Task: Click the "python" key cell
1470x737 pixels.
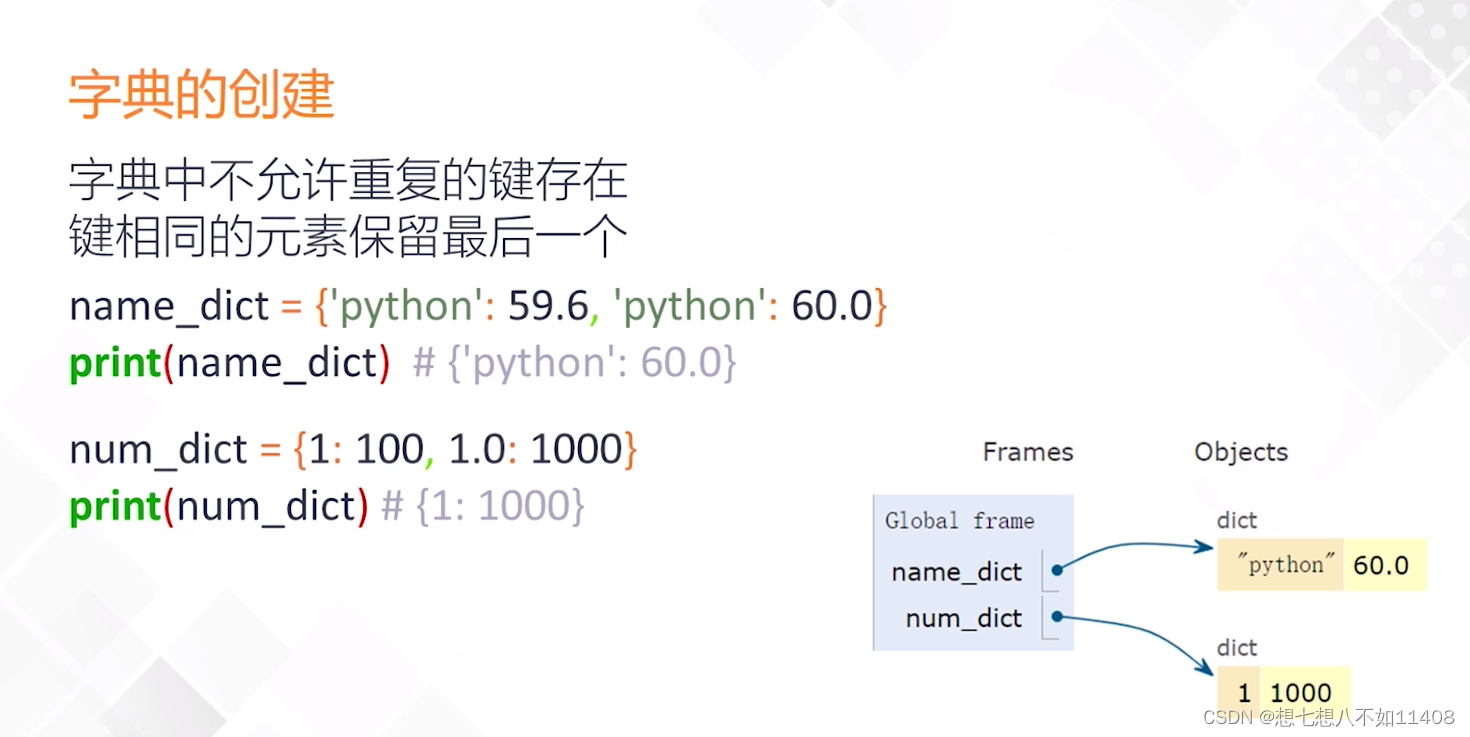Action: point(1281,565)
